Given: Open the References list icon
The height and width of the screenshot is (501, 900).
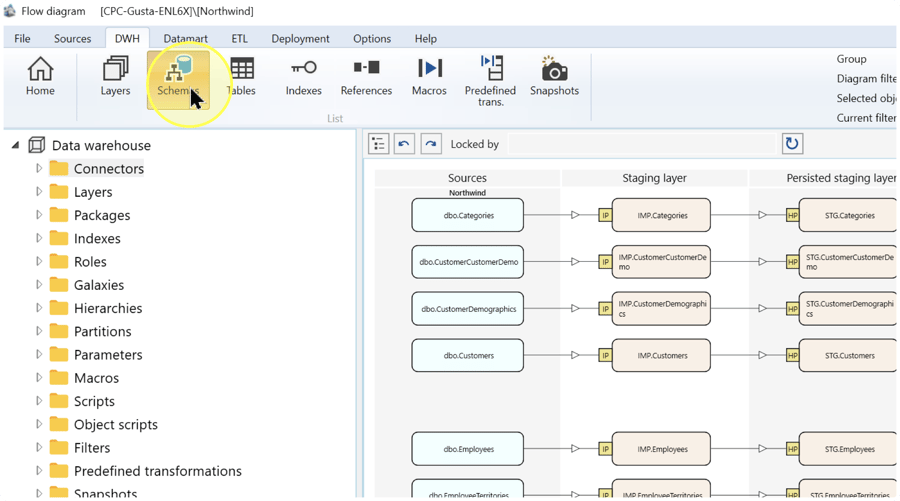Looking at the screenshot, I should pyautogui.click(x=366, y=76).
